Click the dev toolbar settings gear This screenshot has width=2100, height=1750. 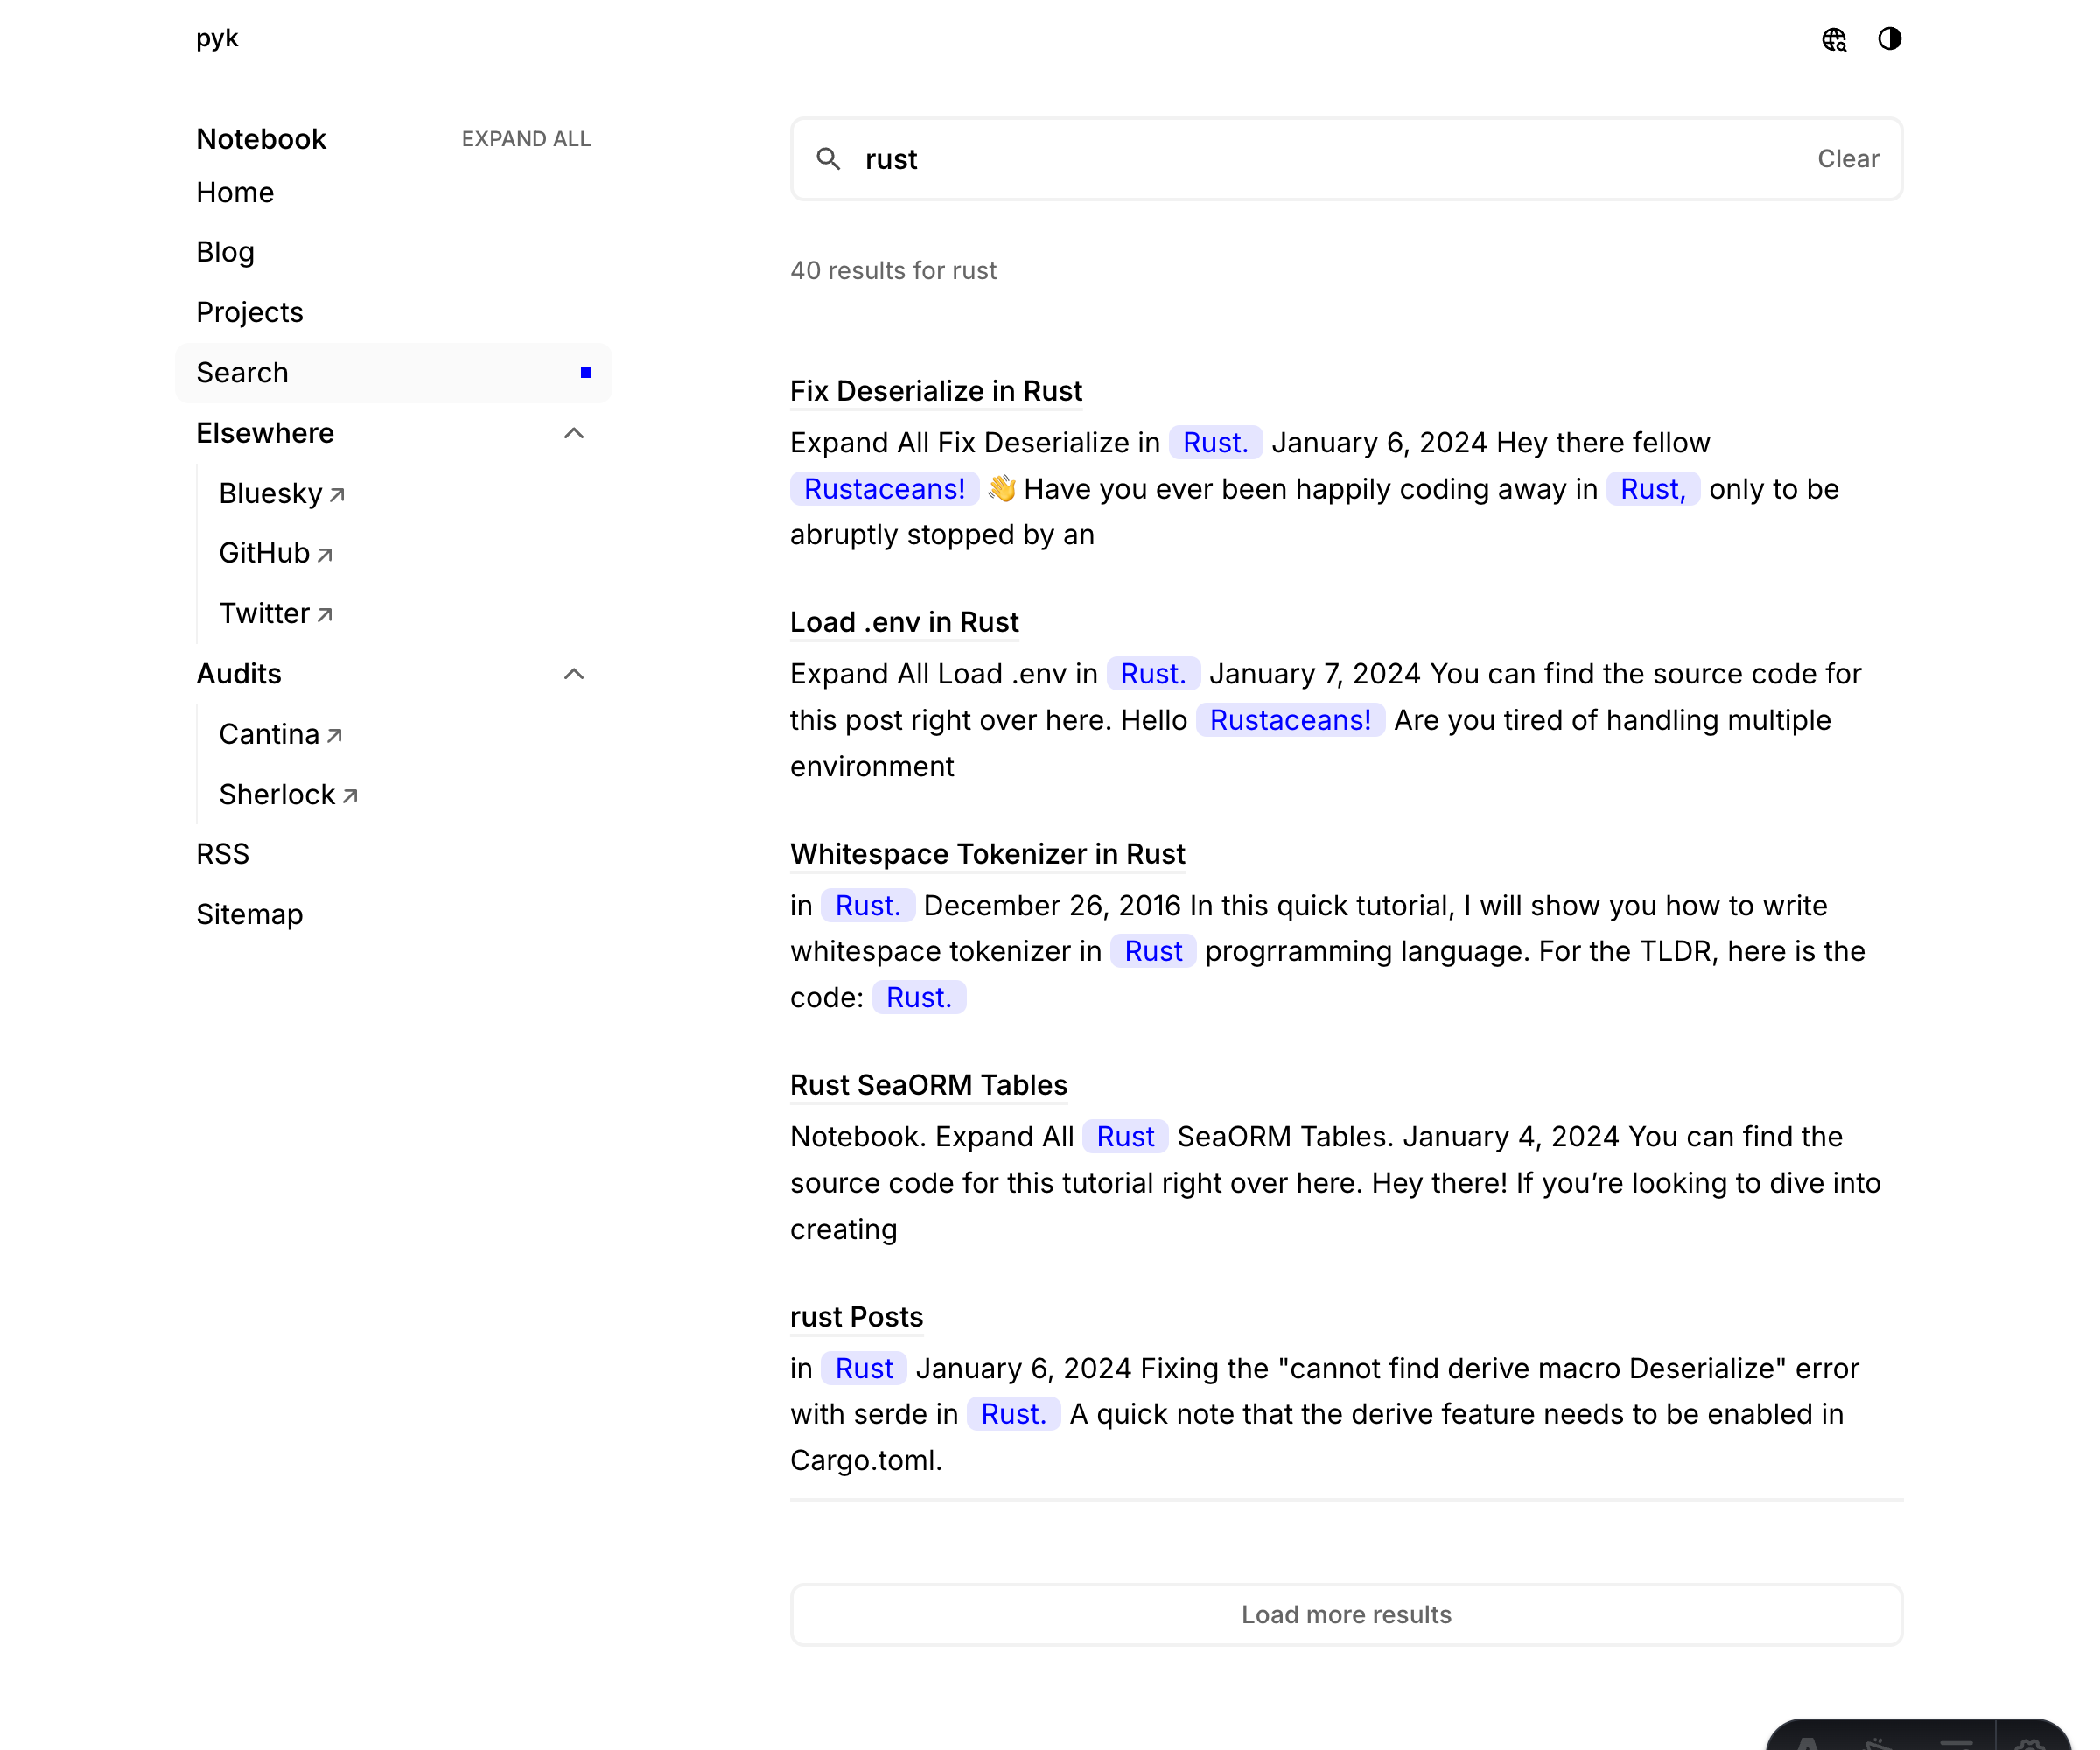click(2030, 1742)
